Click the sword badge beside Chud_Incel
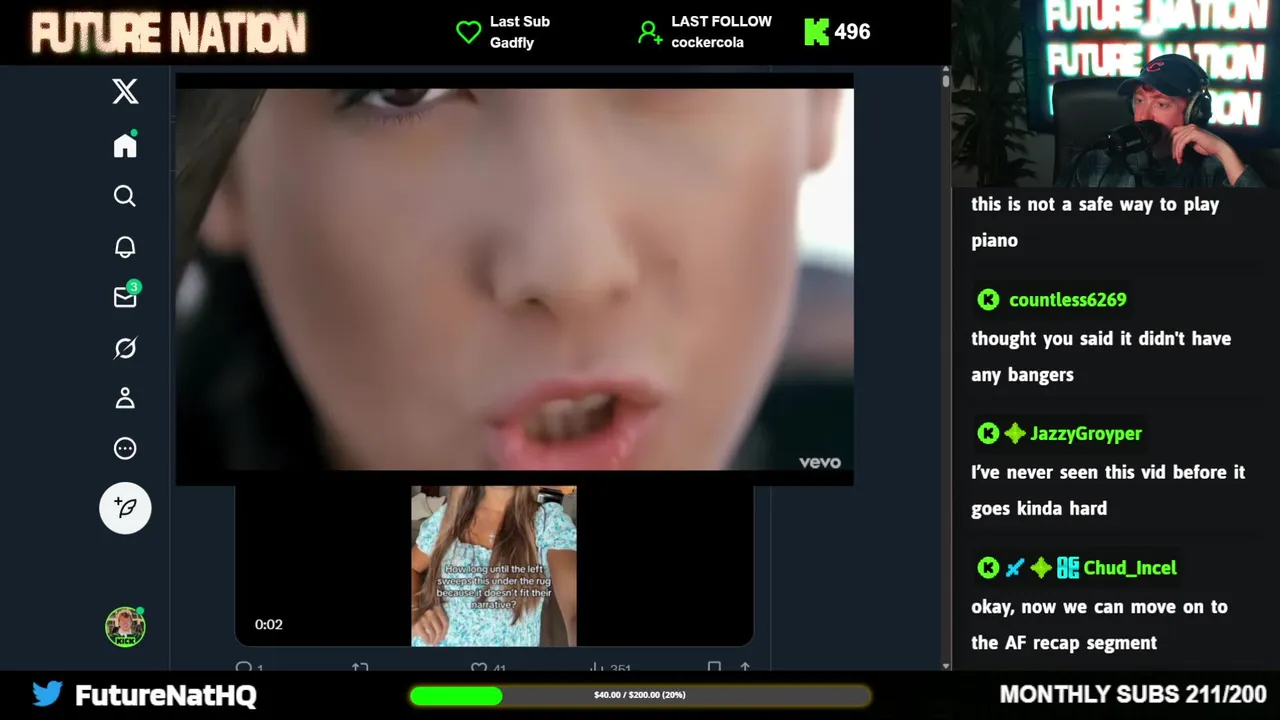1280x720 pixels. 1015,568
